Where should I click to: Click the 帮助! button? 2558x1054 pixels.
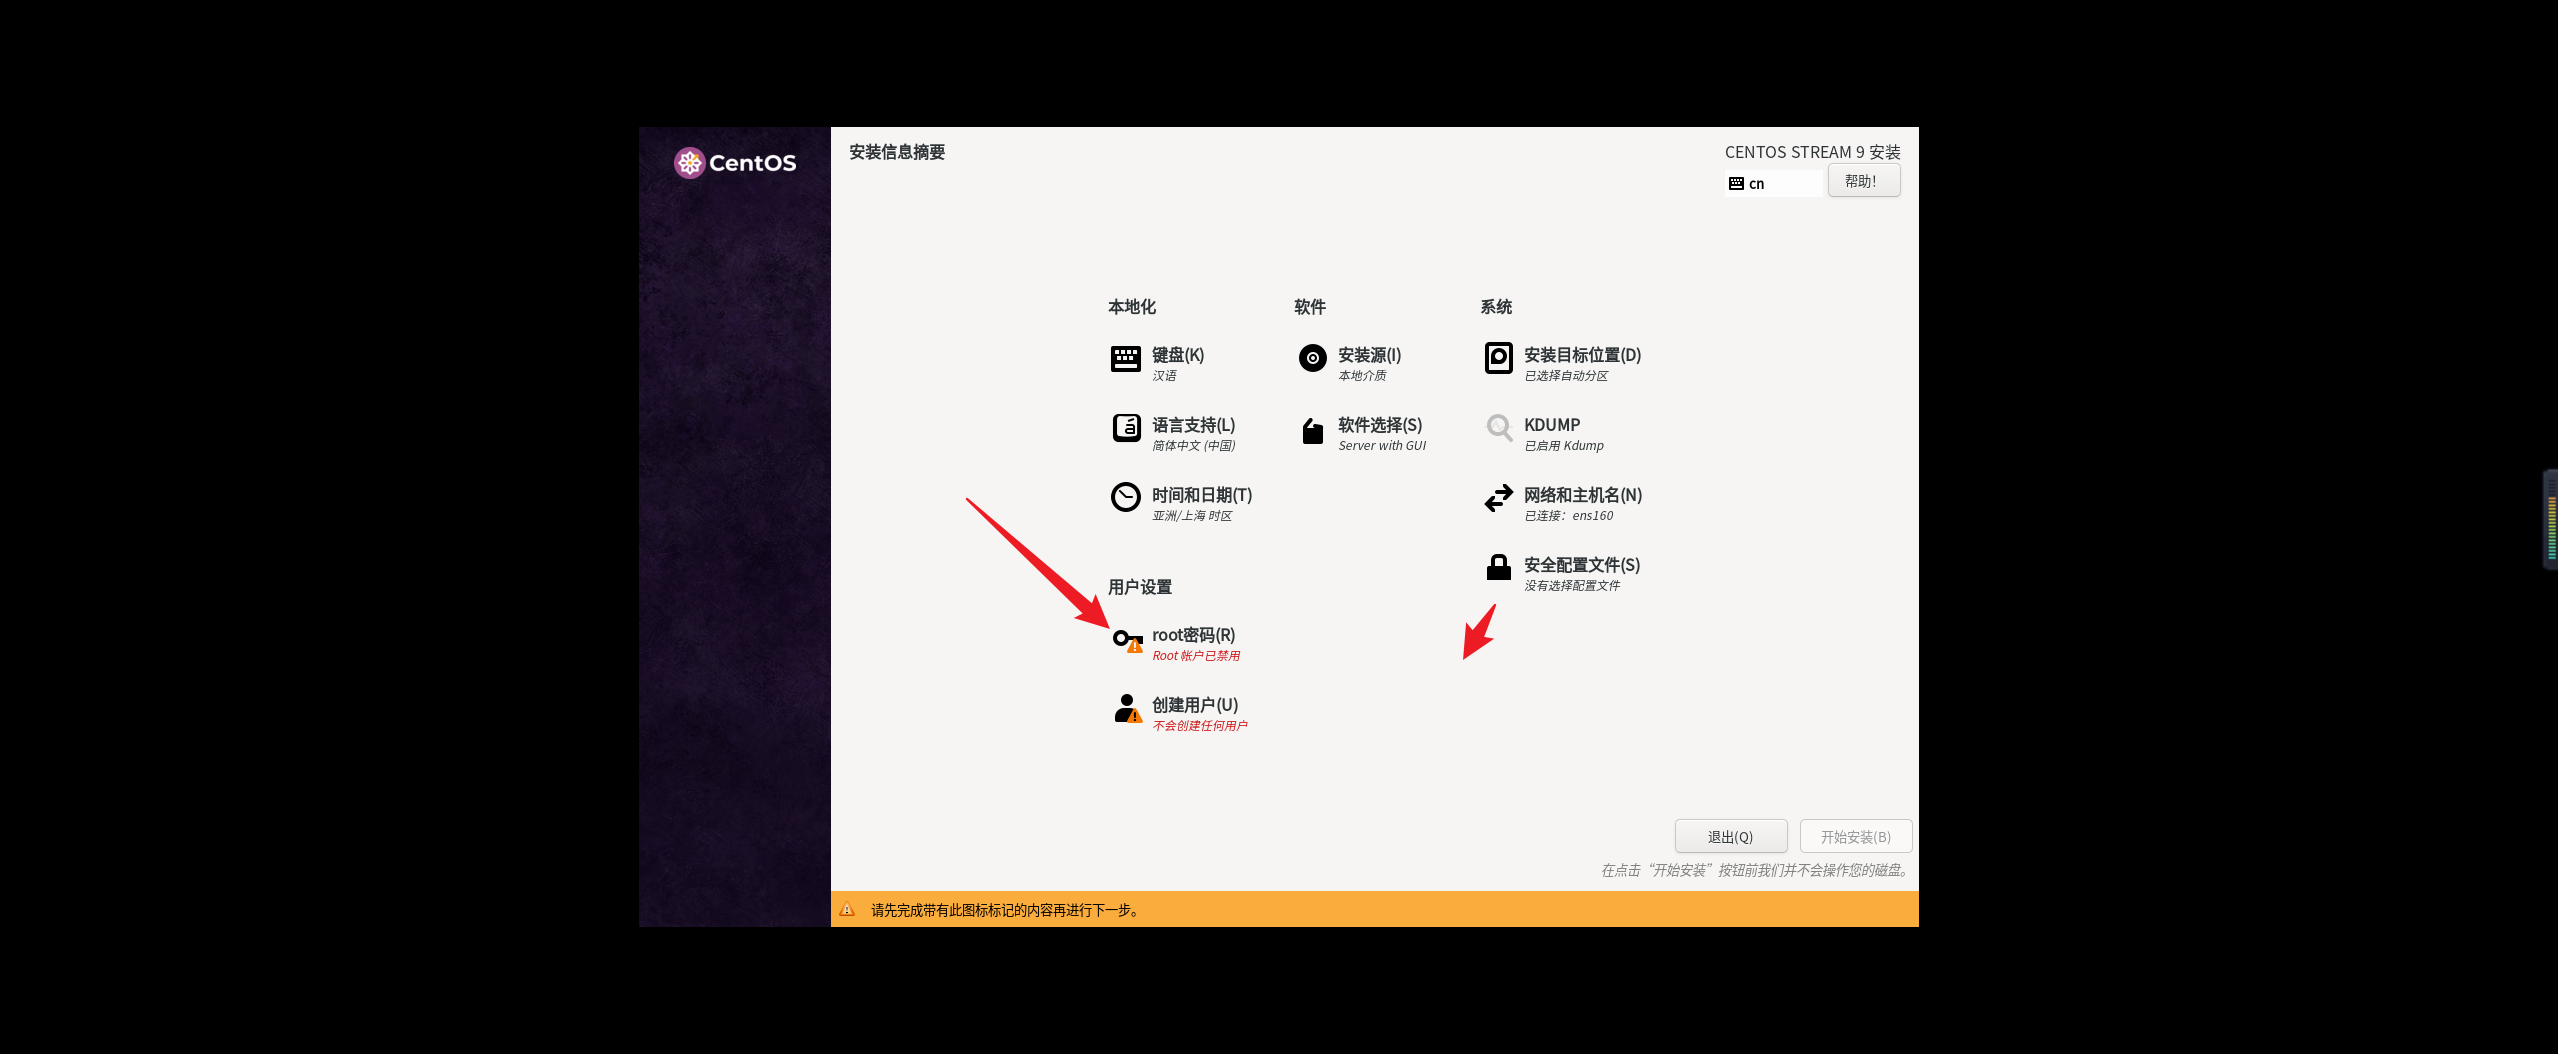pos(1863,181)
